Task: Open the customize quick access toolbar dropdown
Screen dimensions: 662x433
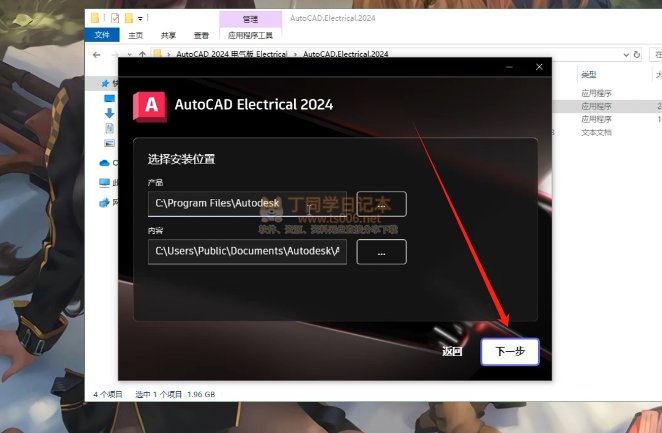Action: pos(140,18)
